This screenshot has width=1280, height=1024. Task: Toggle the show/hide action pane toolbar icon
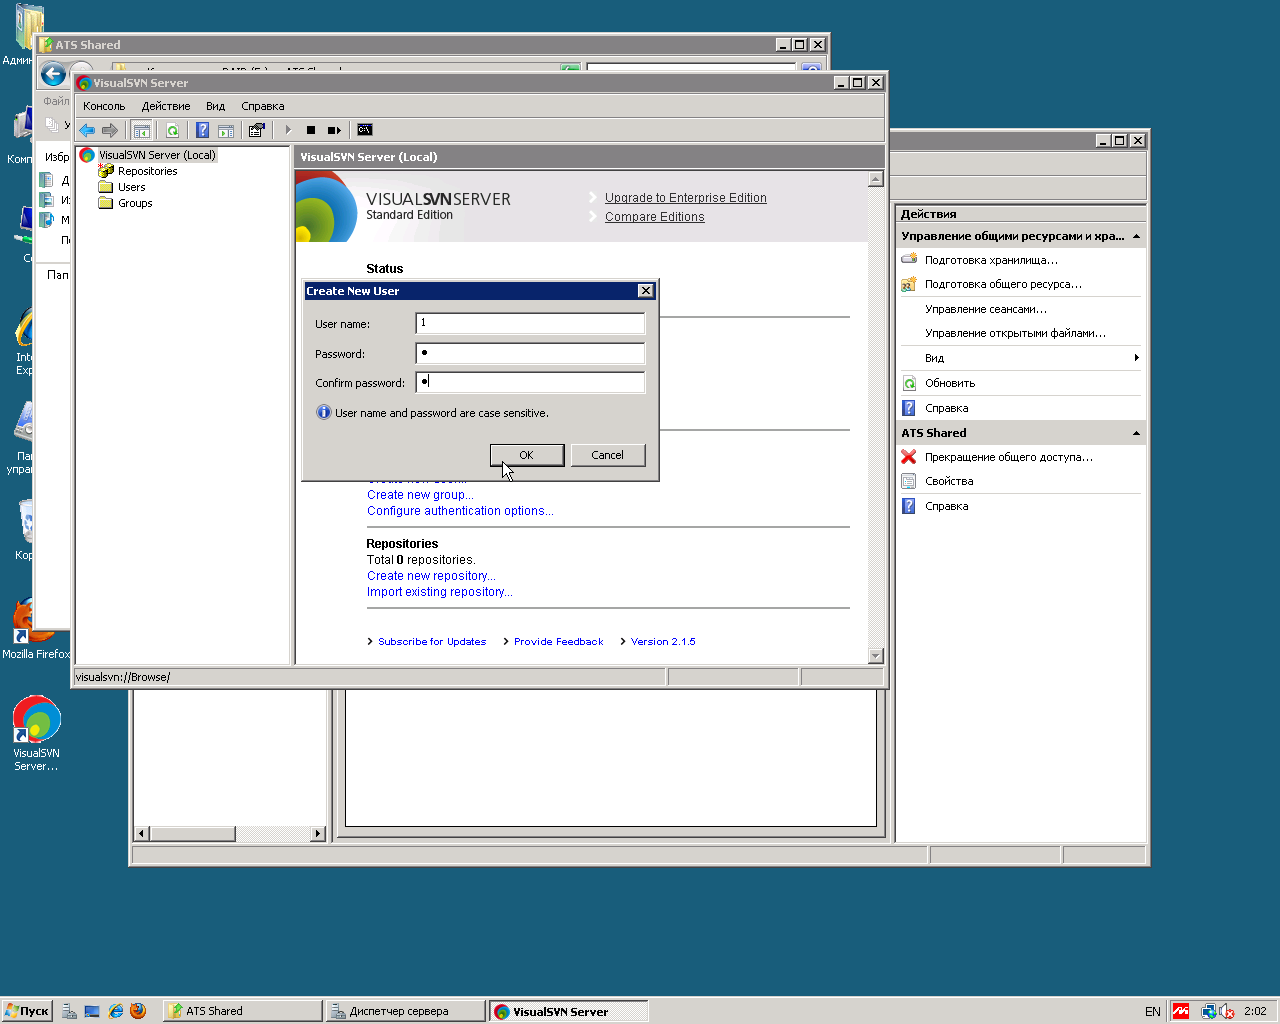(226, 130)
